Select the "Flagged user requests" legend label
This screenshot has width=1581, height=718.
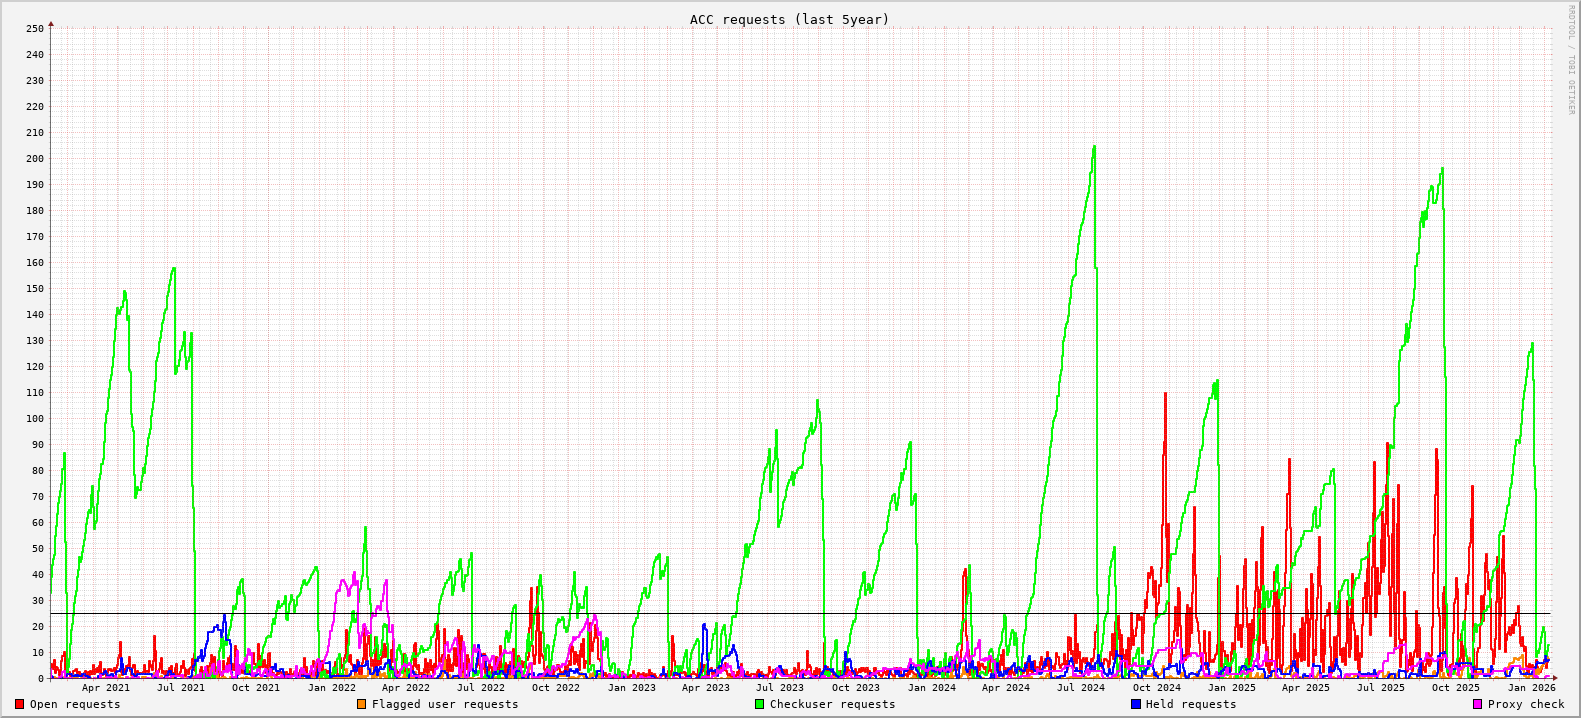tap(445, 704)
